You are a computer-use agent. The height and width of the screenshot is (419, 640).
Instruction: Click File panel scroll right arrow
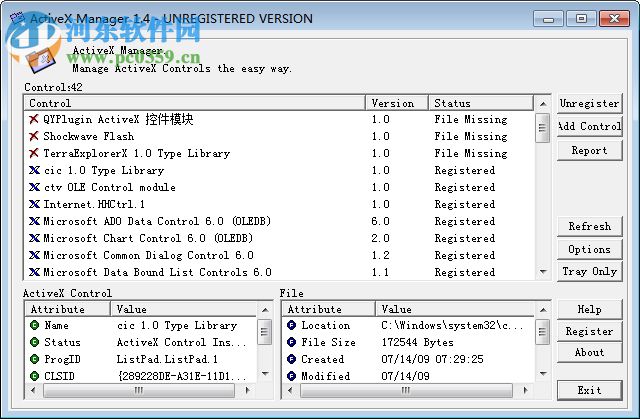pos(525,390)
